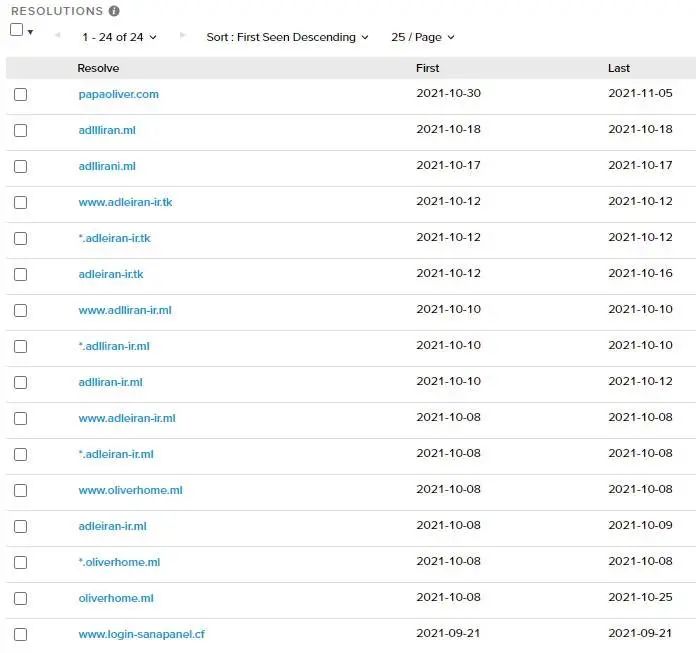The height and width of the screenshot is (653, 696).
Task: Check the oliverhome.ml row checkbox
Action: click(x=20, y=598)
